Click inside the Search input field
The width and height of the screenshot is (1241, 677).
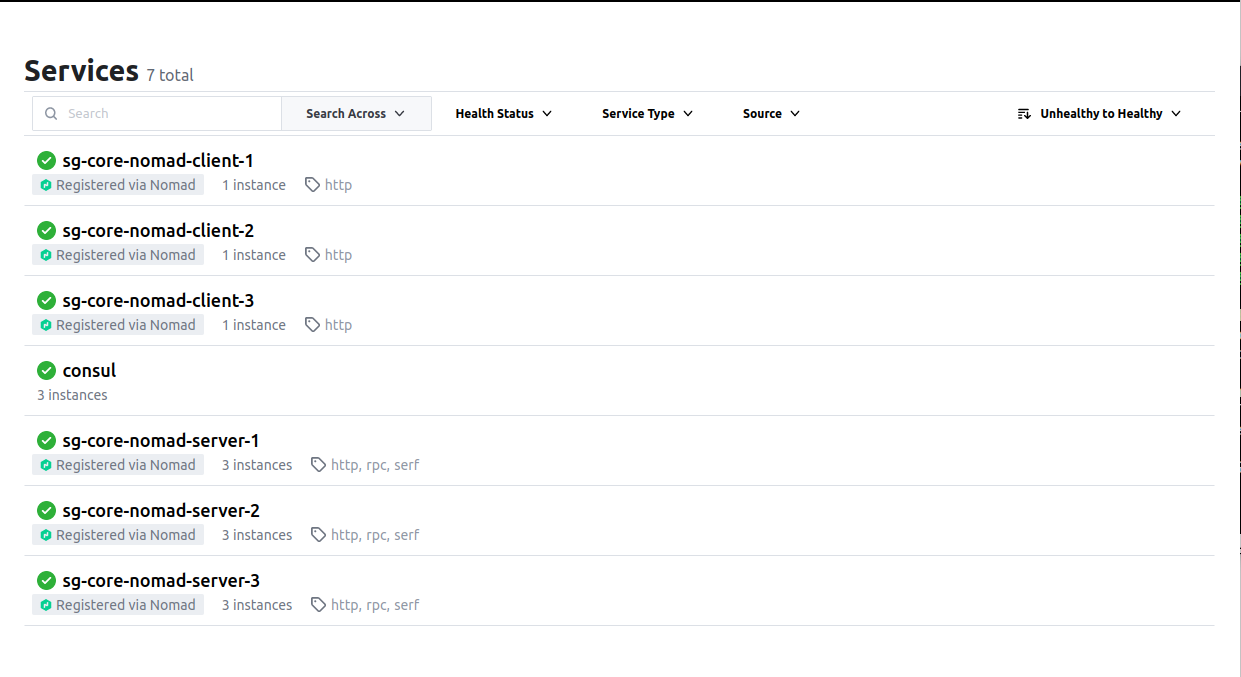pos(157,114)
